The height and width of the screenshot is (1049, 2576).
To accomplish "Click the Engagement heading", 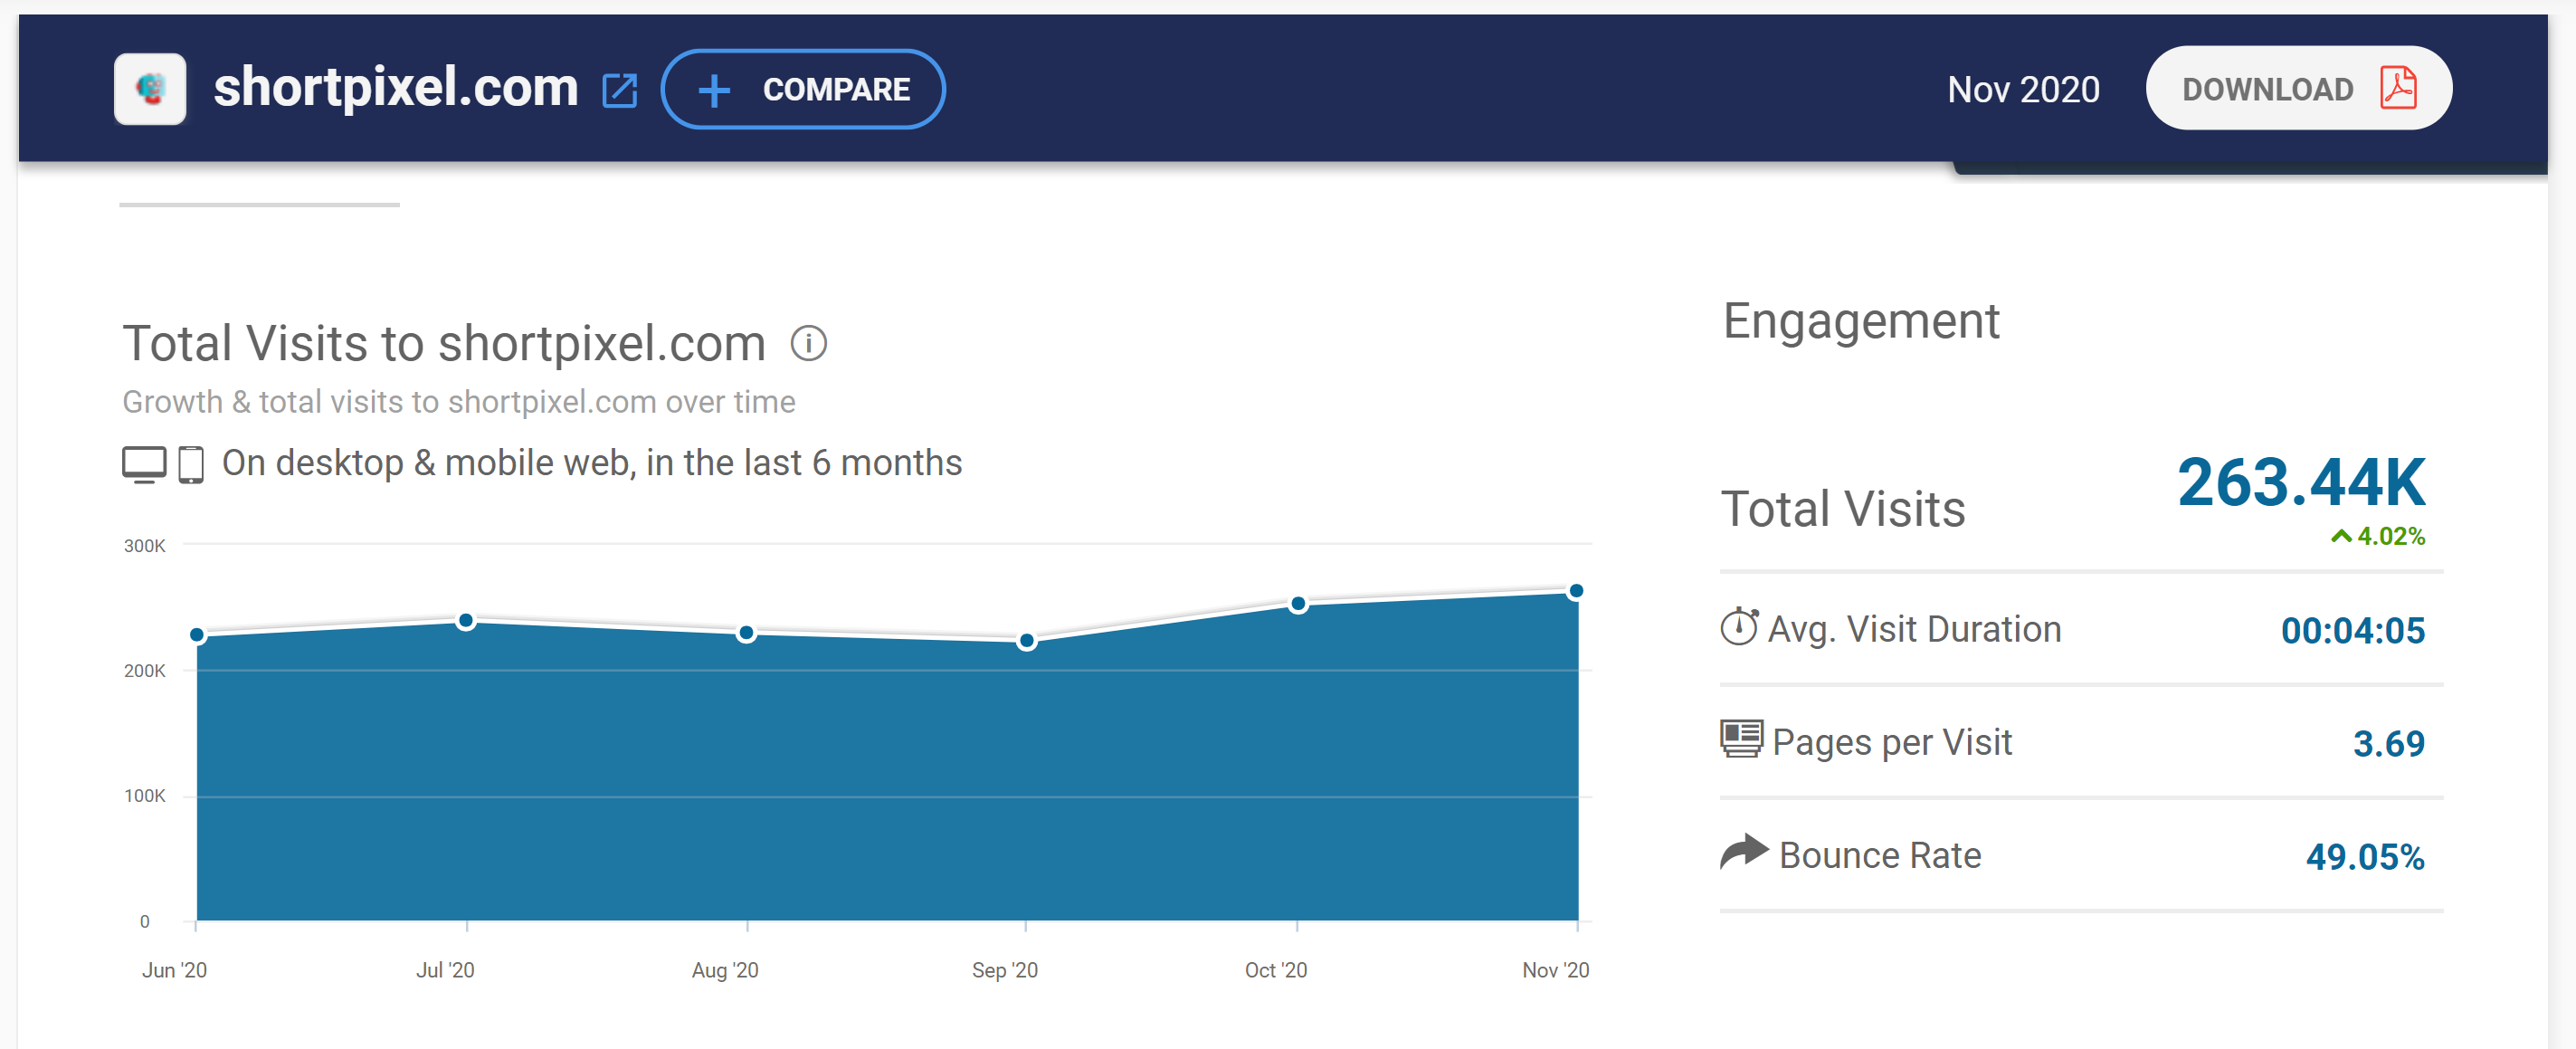I will click(x=1860, y=322).
